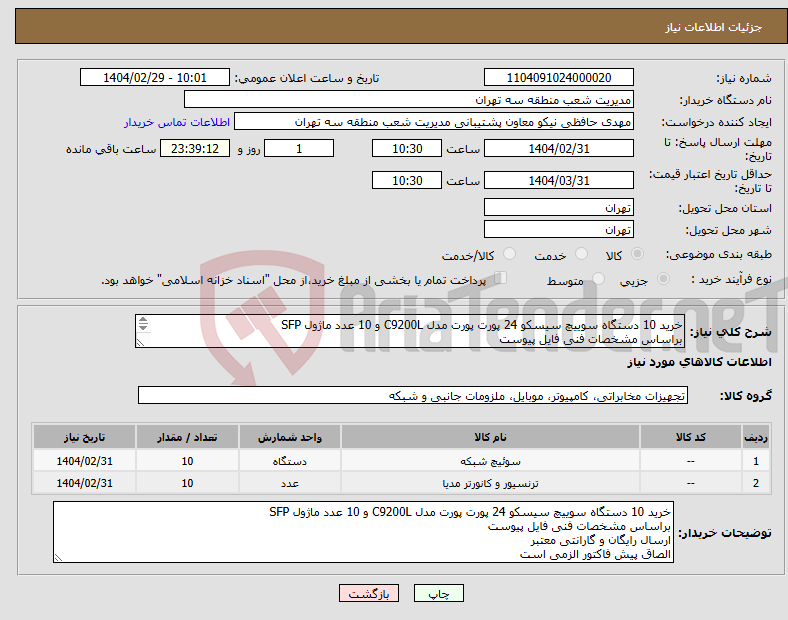Click down arrow in شرح کلی نیاز box
788x620 pixels.
(x=143, y=327)
